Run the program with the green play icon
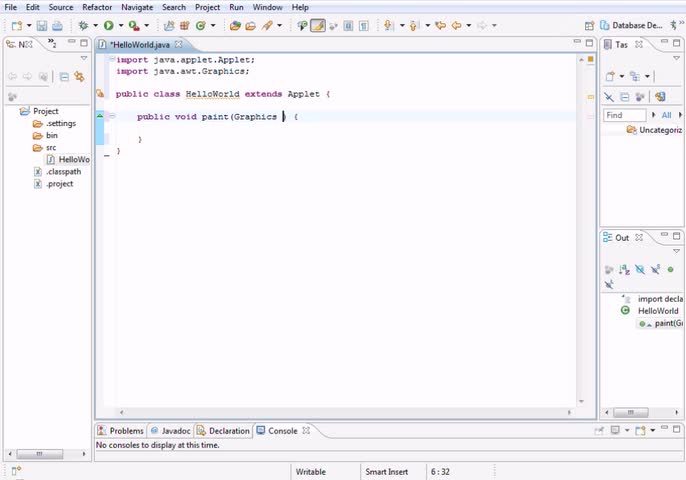 (x=108, y=26)
